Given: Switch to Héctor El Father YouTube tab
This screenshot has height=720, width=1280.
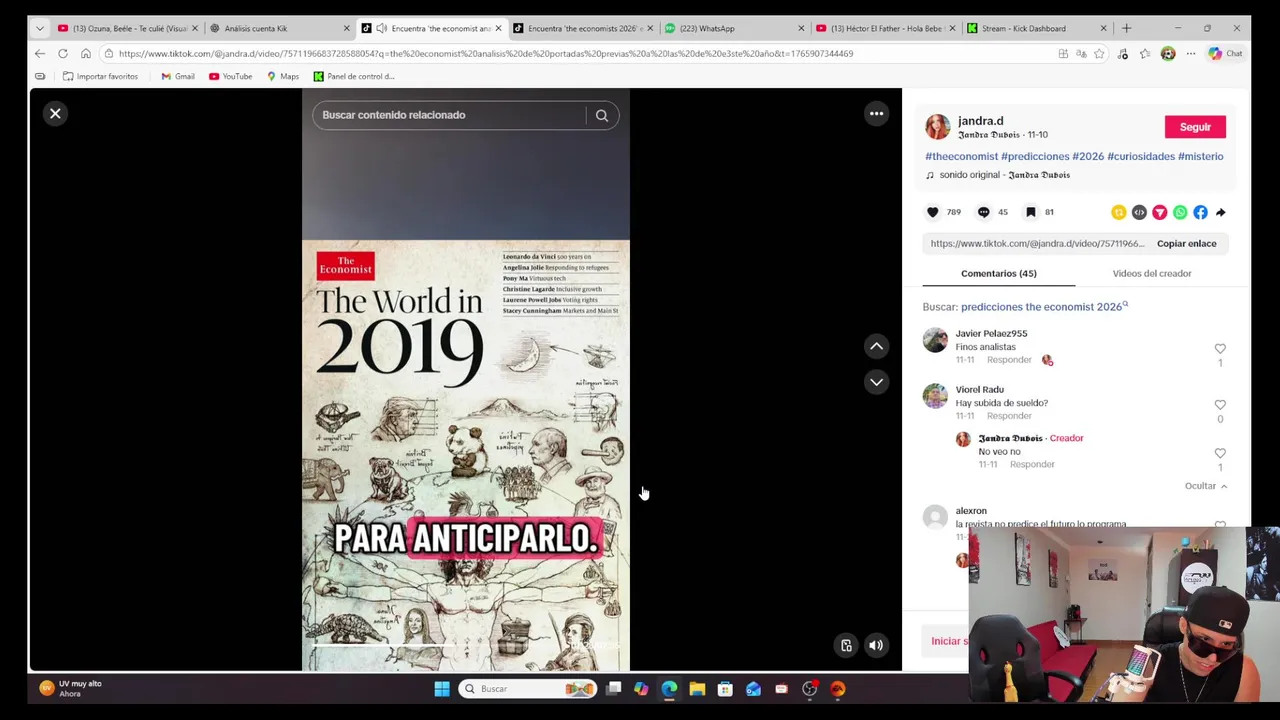Looking at the screenshot, I should (885, 28).
